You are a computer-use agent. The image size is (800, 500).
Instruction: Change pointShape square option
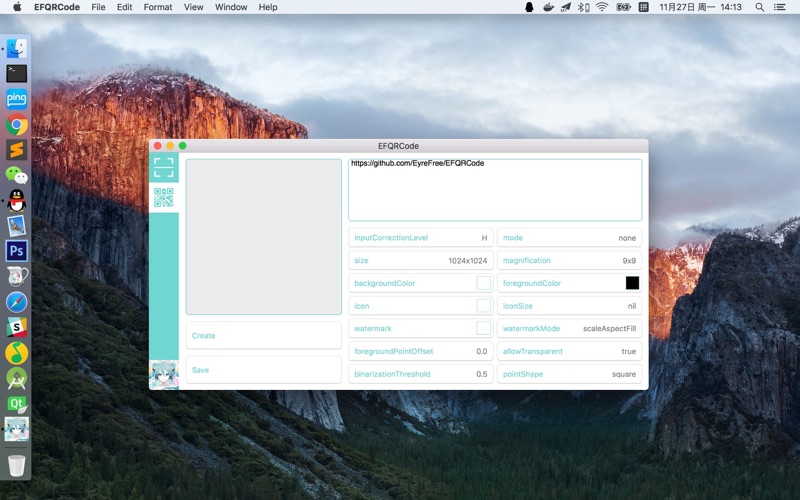click(x=569, y=374)
